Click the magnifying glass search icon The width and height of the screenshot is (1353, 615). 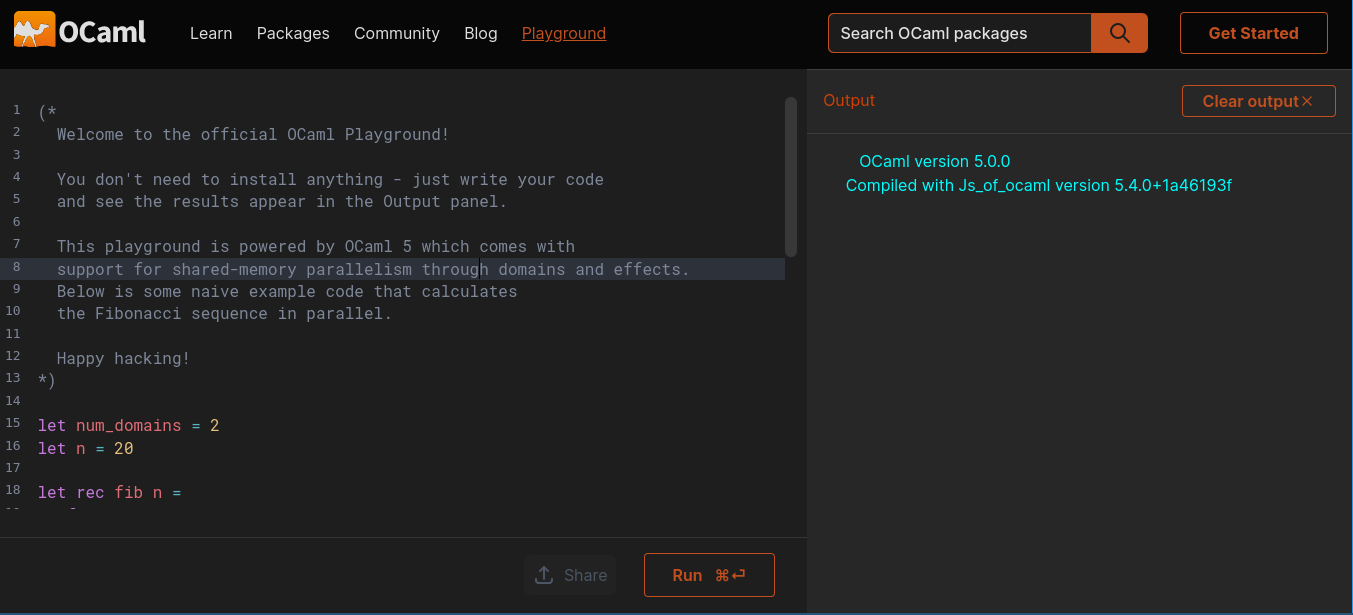click(x=1120, y=33)
